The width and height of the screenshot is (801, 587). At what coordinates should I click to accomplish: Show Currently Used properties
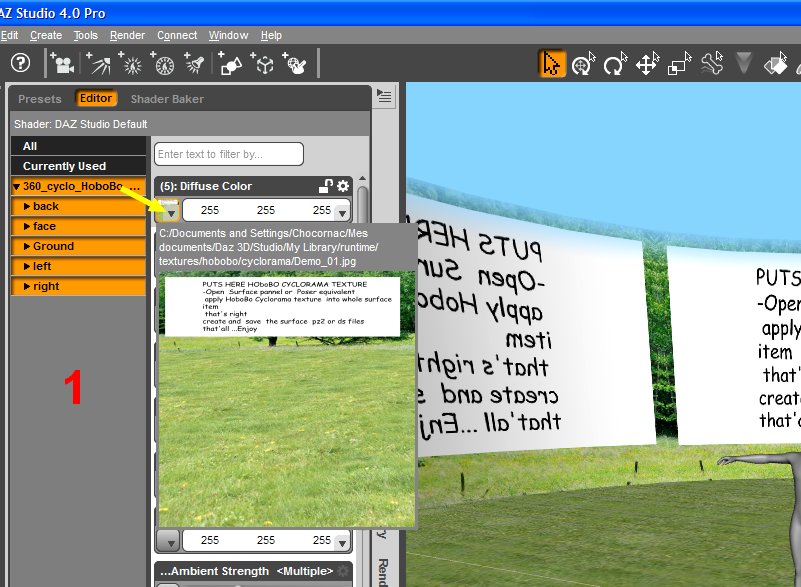pyautogui.click(x=78, y=166)
